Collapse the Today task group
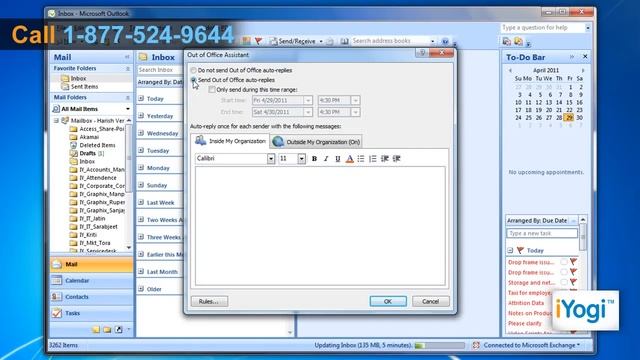The height and width of the screenshot is (360, 640). [510, 250]
